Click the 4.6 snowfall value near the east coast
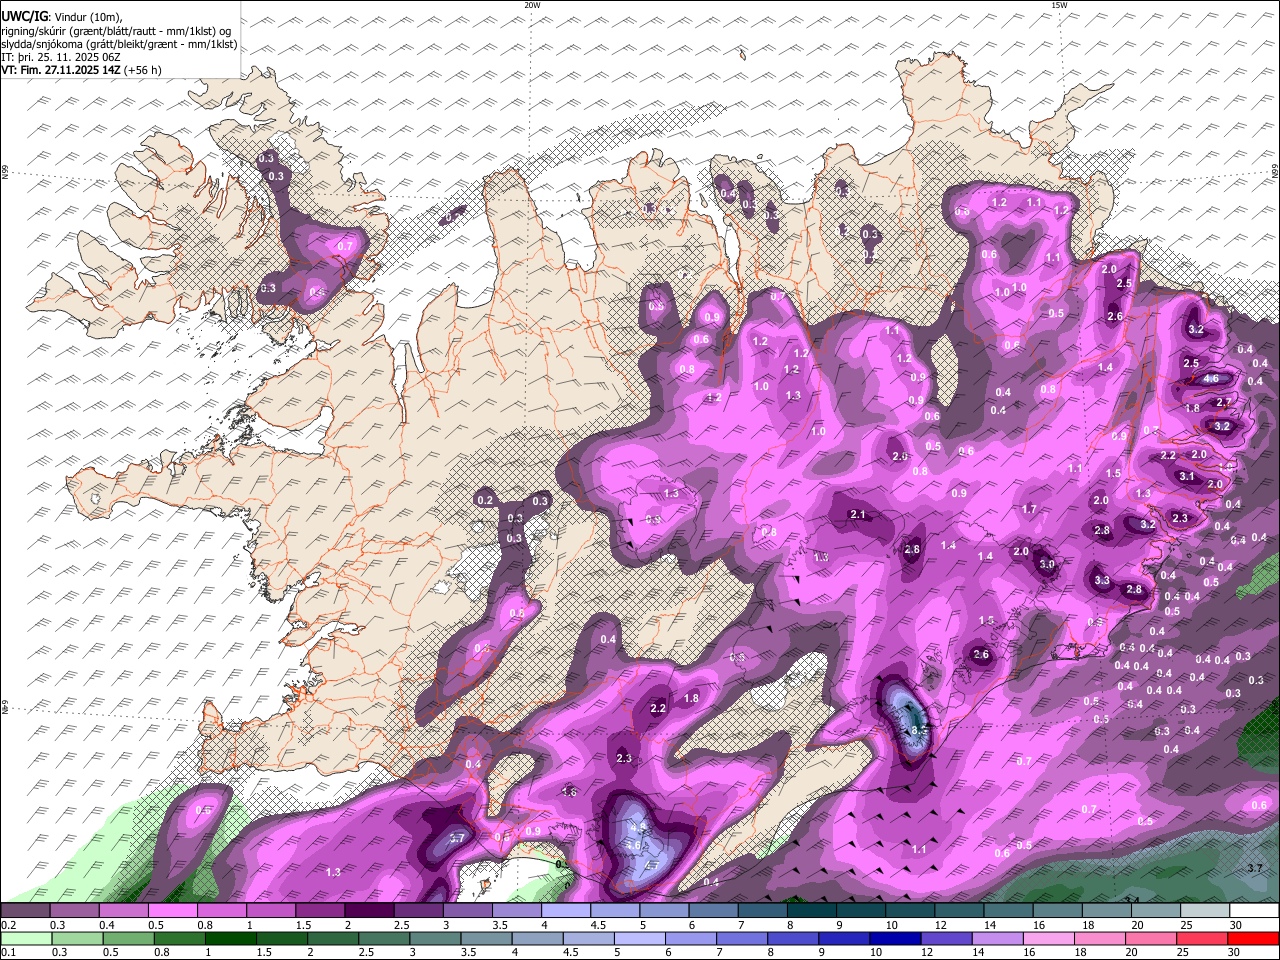1280x960 pixels. [x=1211, y=379]
